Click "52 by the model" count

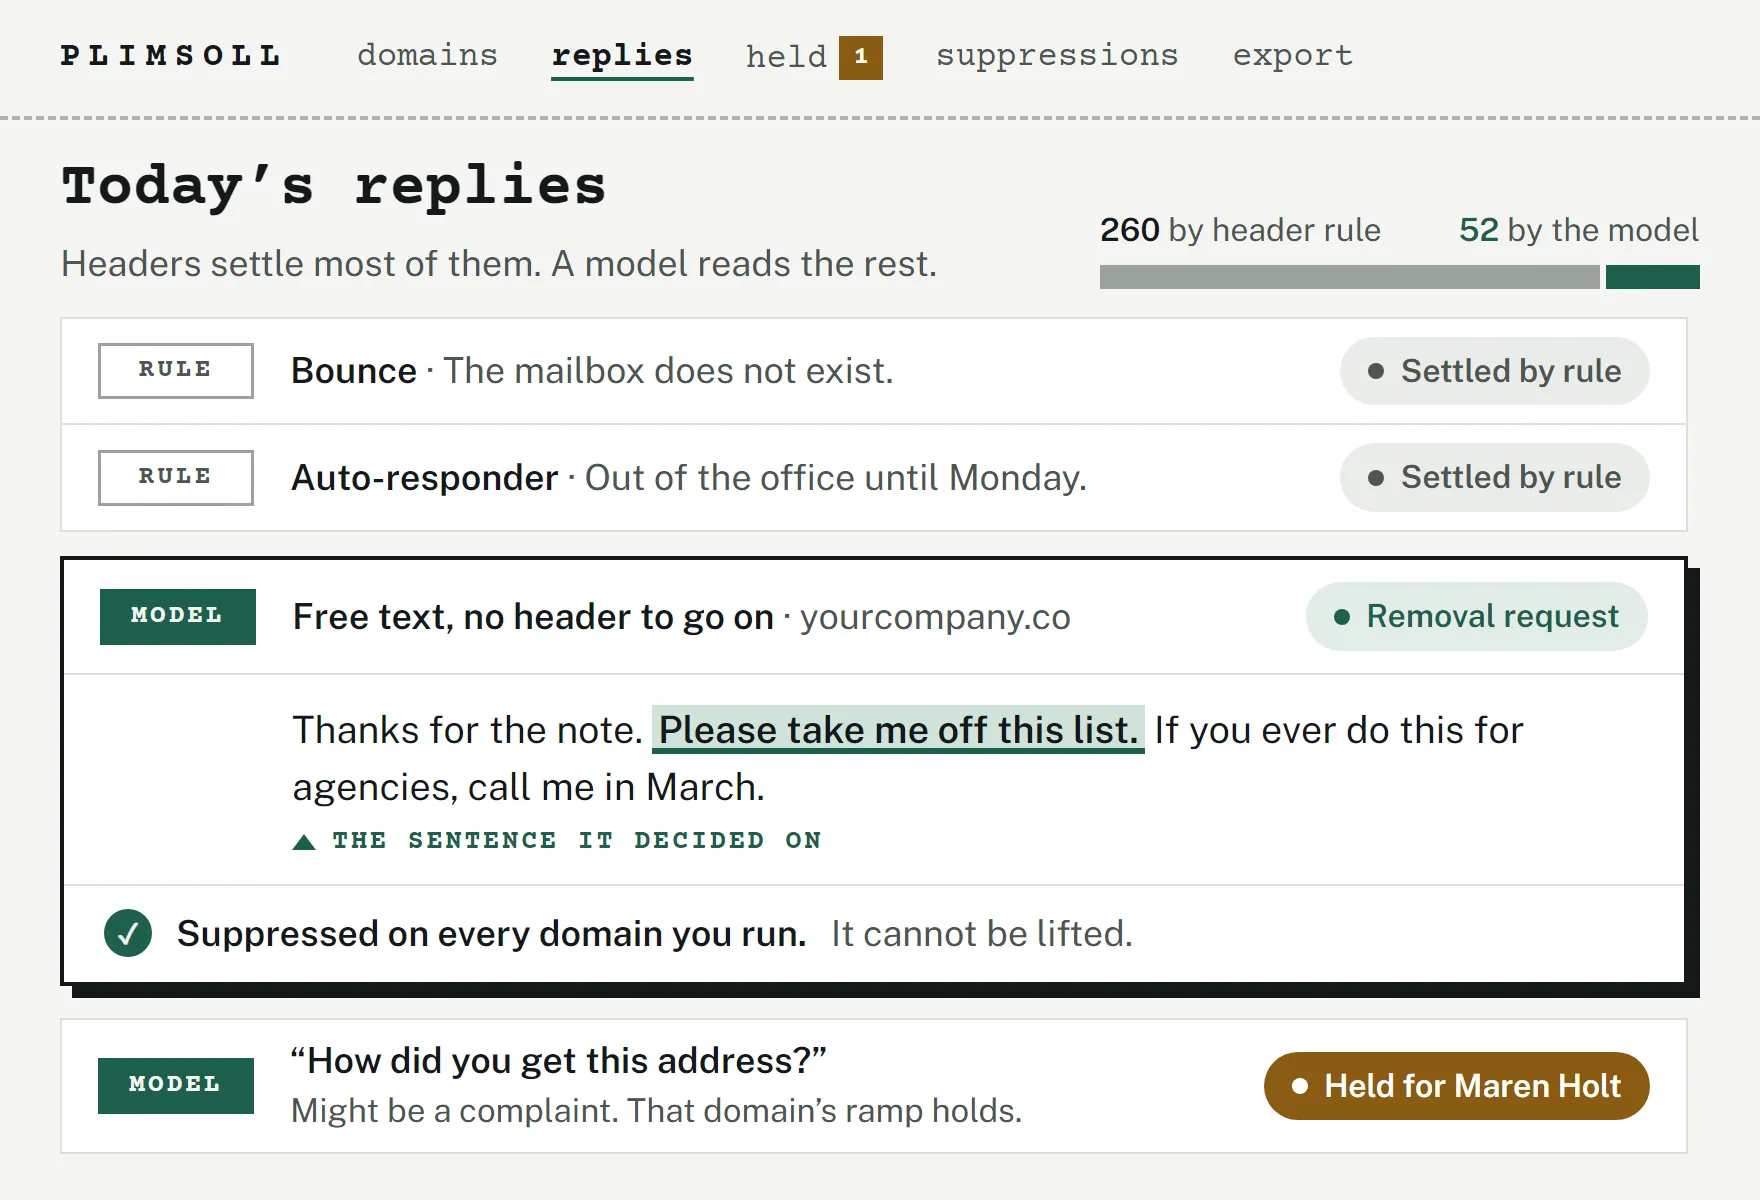pos(1579,230)
